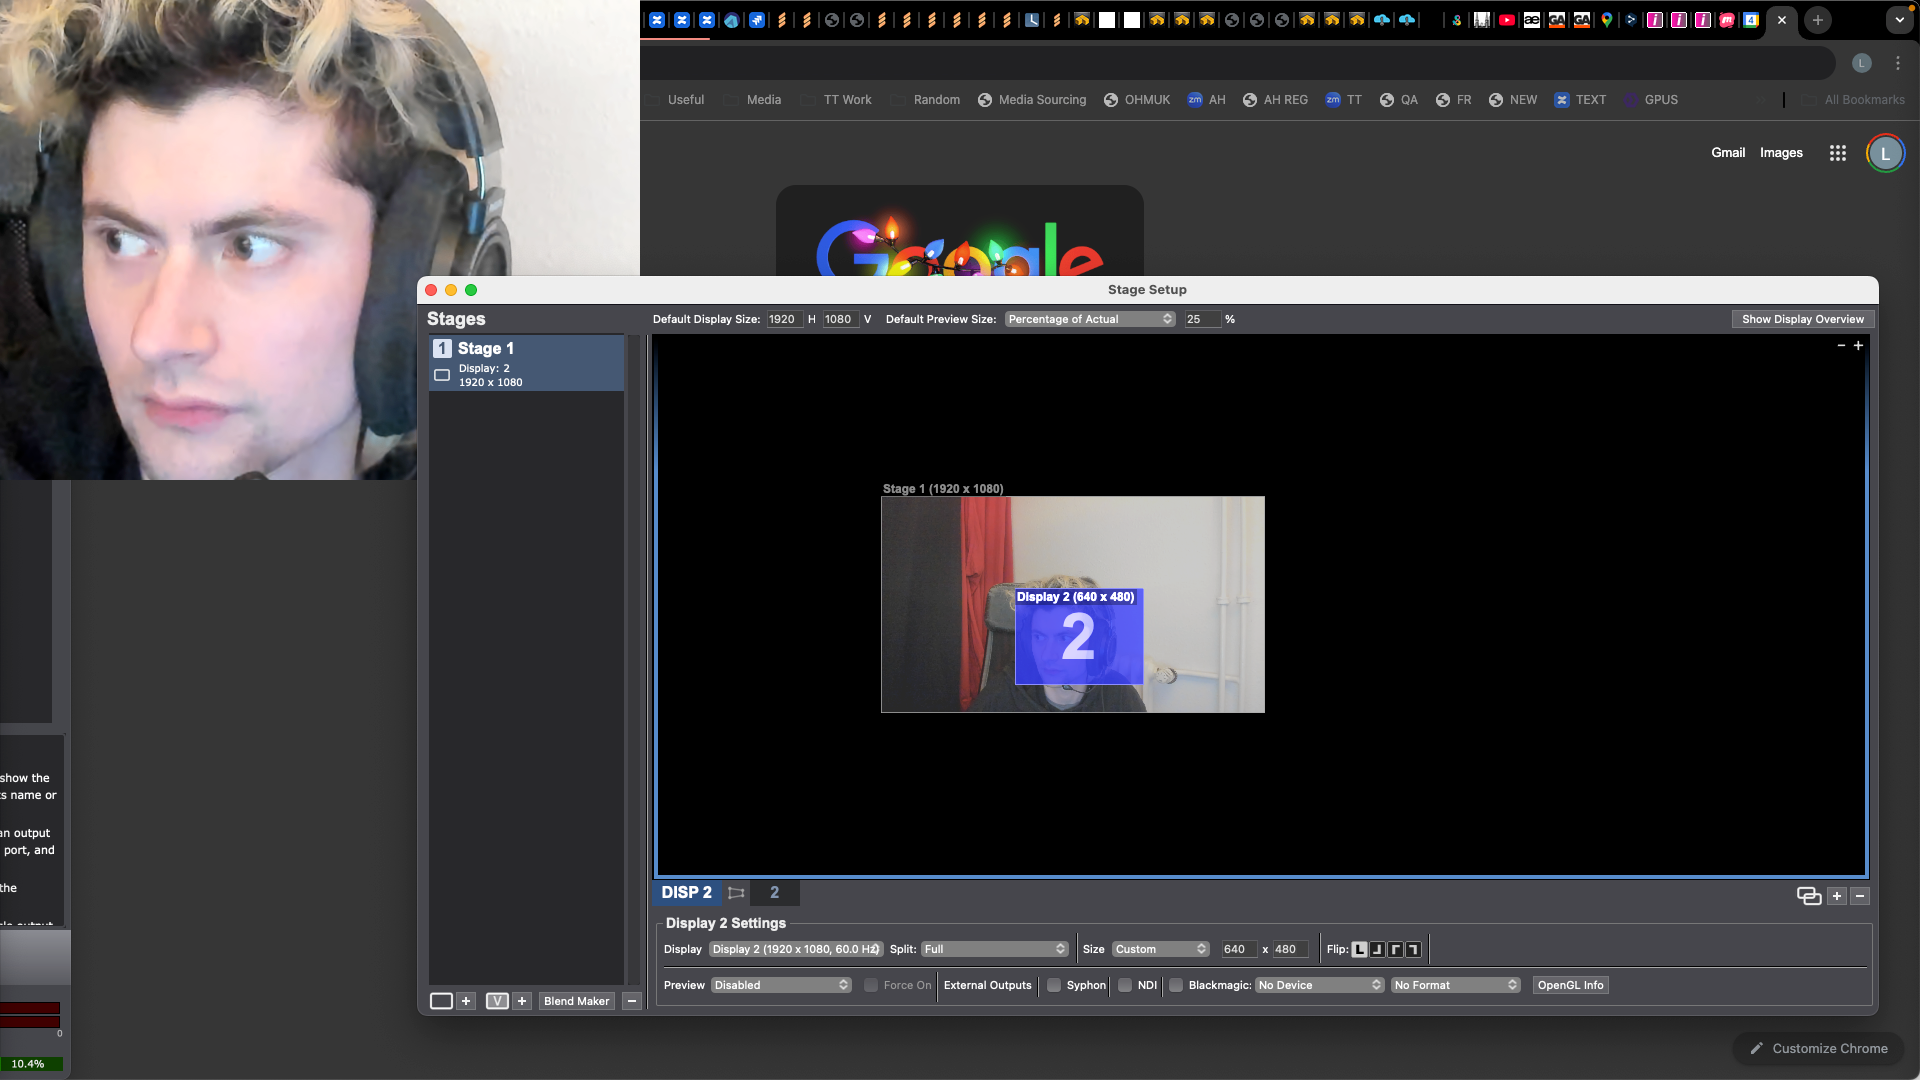Image resolution: width=1920 pixels, height=1080 pixels.
Task: Click the duplicate display icon beside the plus button
Action: [x=1808, y=896]
